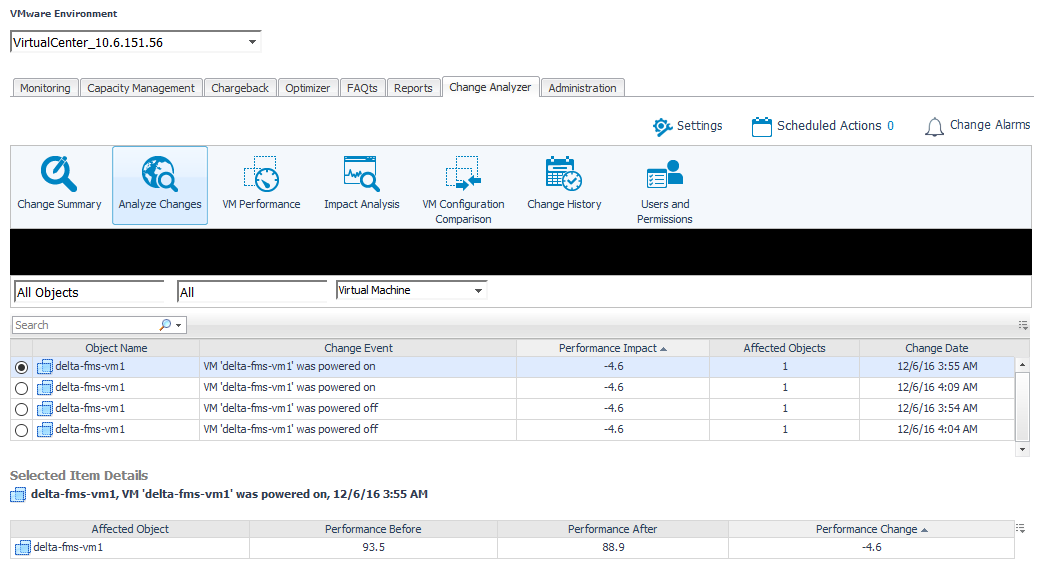
Task: Click VM icon in the Affected Object row
Action: click(23, 548)
